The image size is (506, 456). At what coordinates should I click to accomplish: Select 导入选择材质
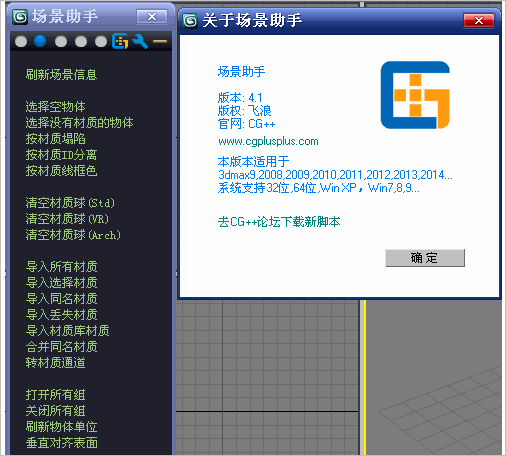pos(61,283)
